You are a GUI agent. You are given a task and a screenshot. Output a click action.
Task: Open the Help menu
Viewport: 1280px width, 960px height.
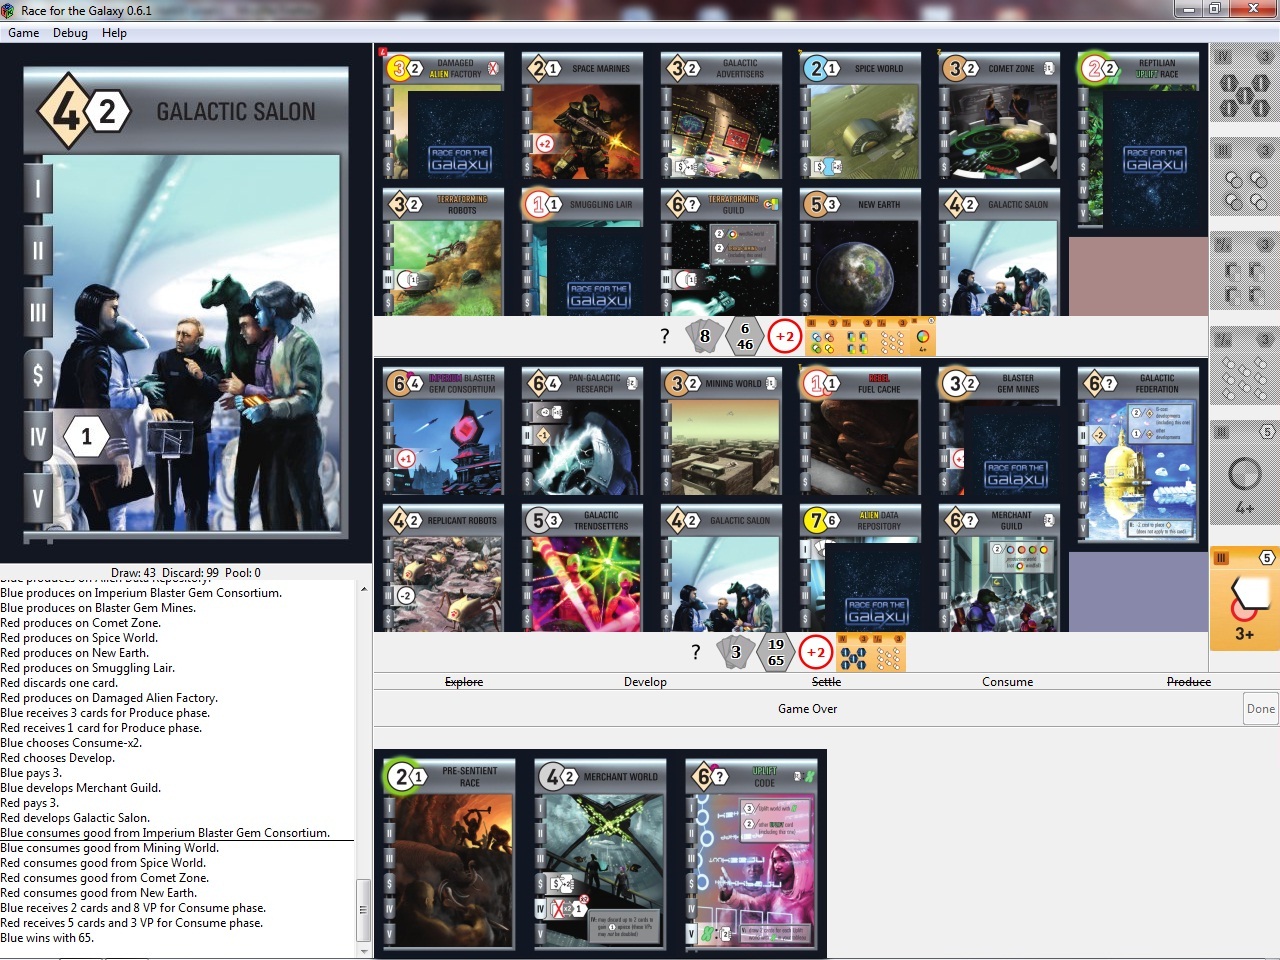click(114, 33)
